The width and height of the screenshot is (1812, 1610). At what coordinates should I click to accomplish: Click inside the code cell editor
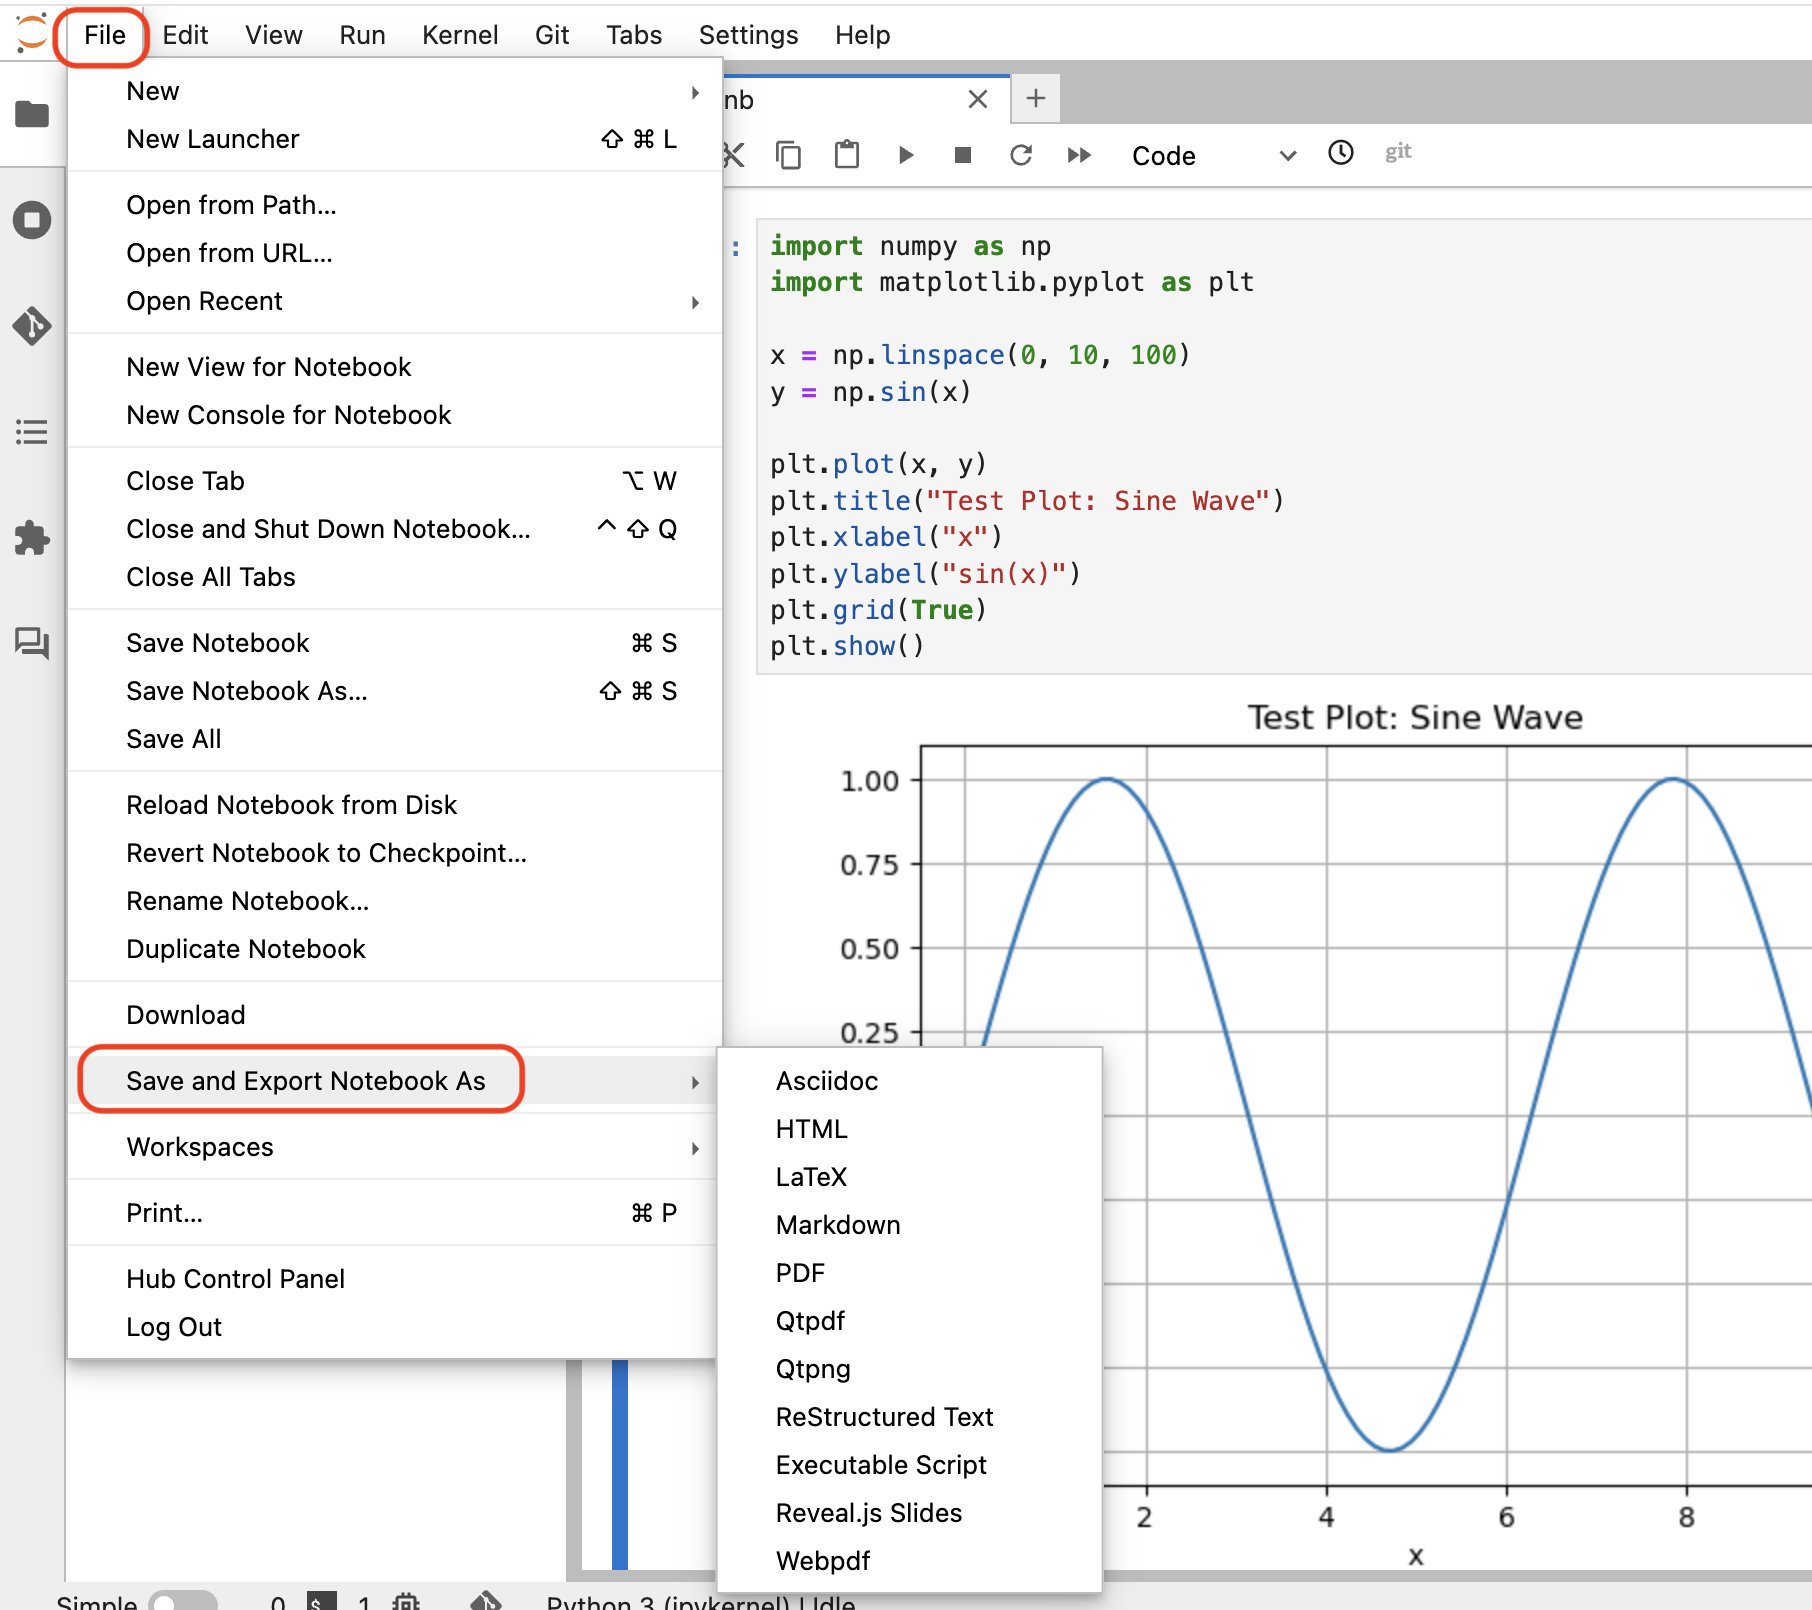tap(1284, 446)
